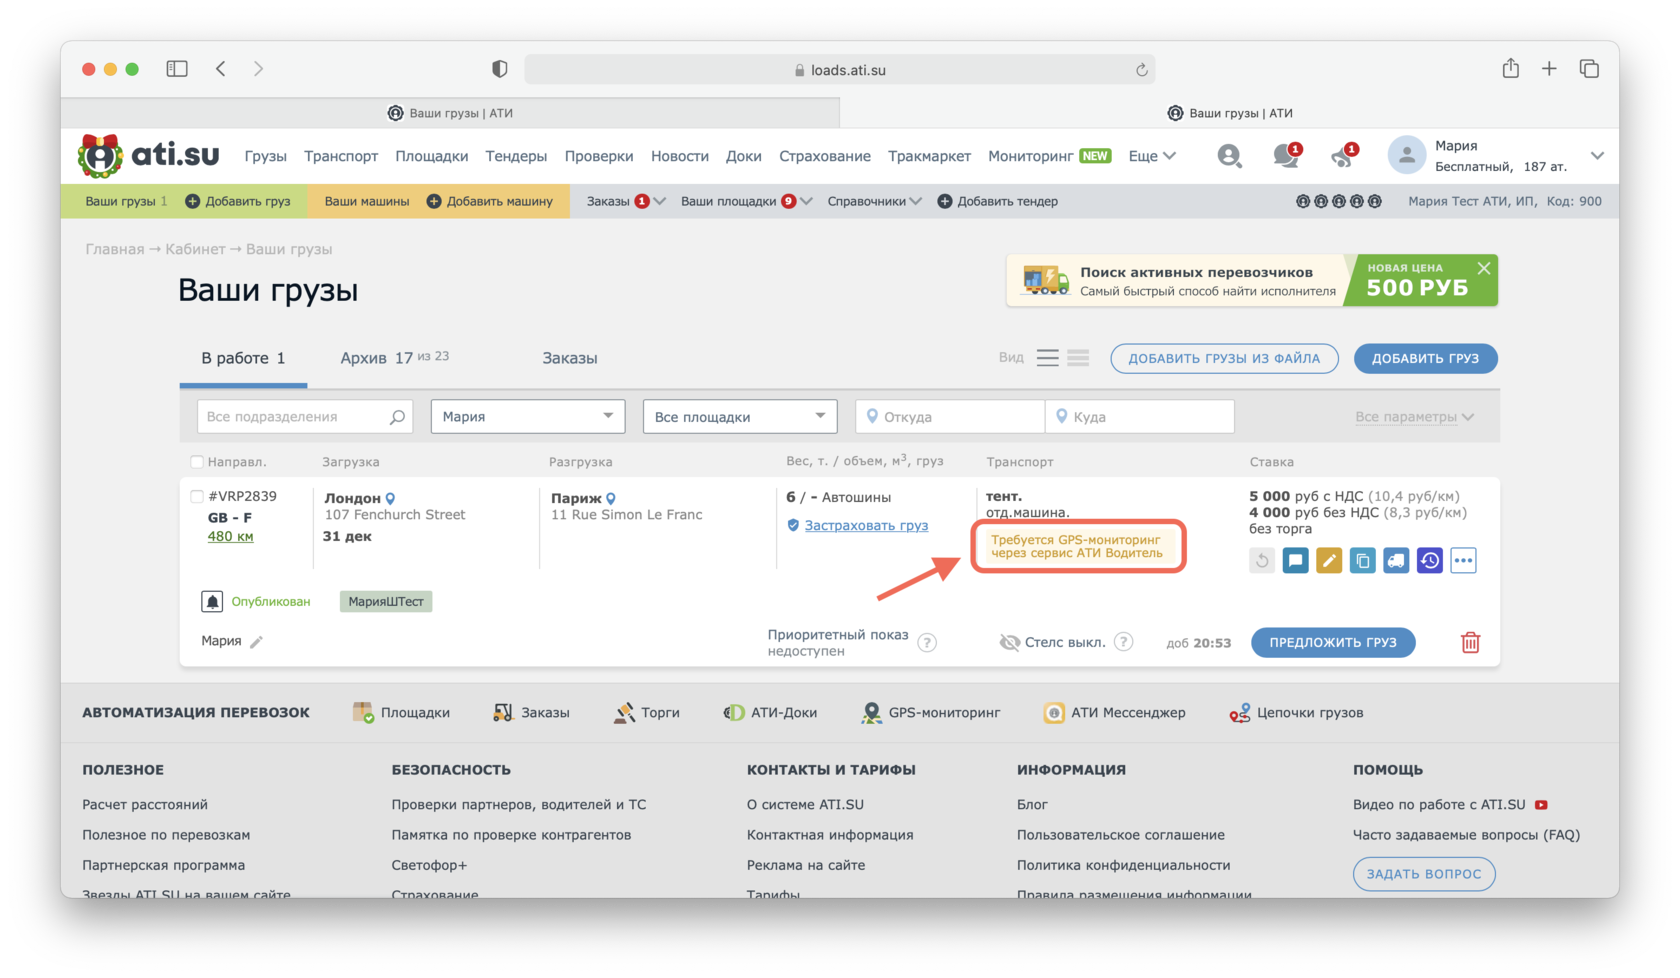Click the help icon beside Приоритетный показ
1680x978 pixels.
tap(927, 642)
